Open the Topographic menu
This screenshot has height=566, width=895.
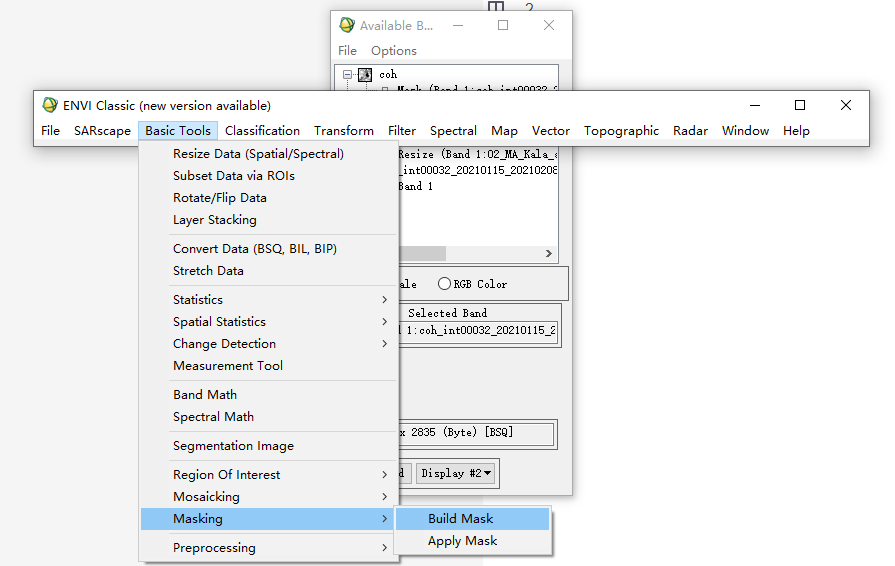click(x=621, y=131)
